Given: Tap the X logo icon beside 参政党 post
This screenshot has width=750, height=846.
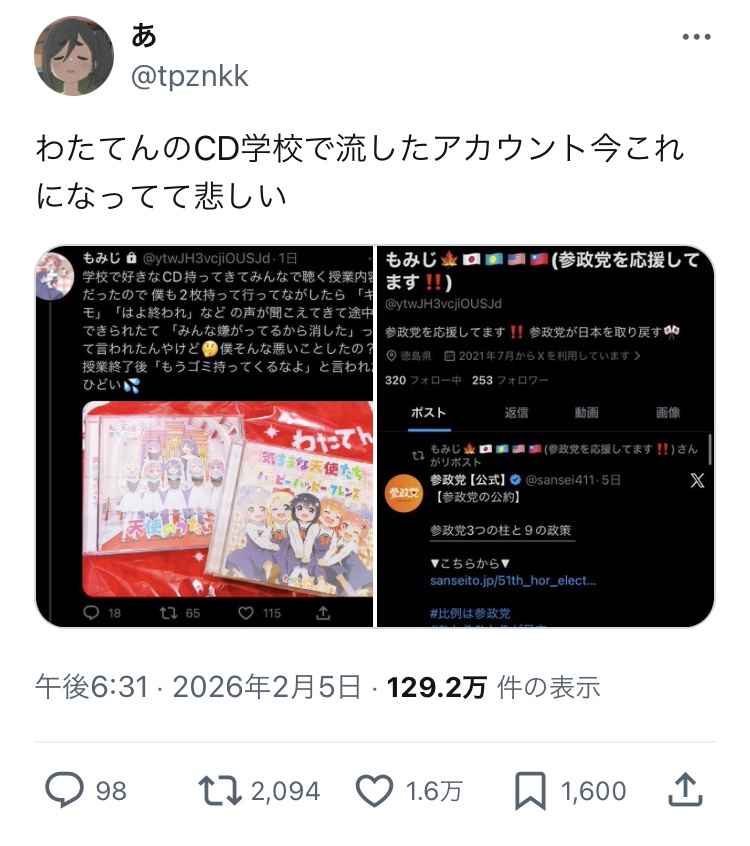Looking at the screenshot, I should 697,480.
